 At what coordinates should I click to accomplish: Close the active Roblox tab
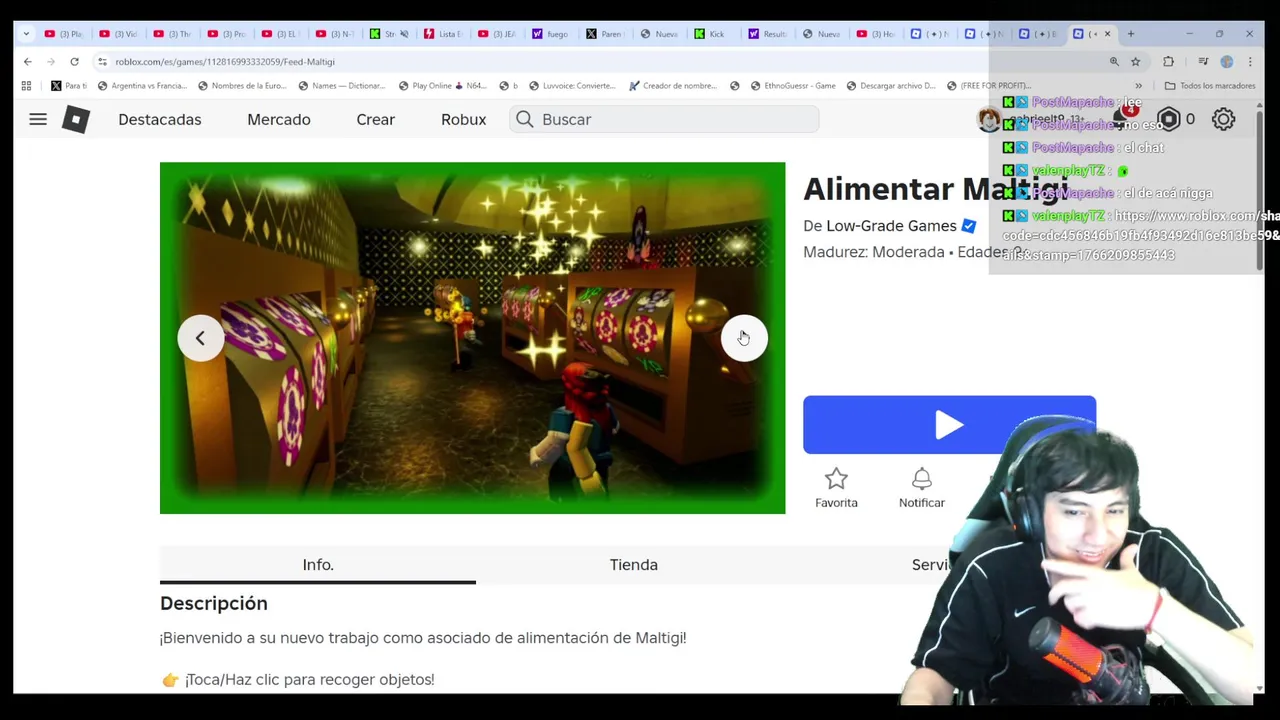tap(1107, 34)
